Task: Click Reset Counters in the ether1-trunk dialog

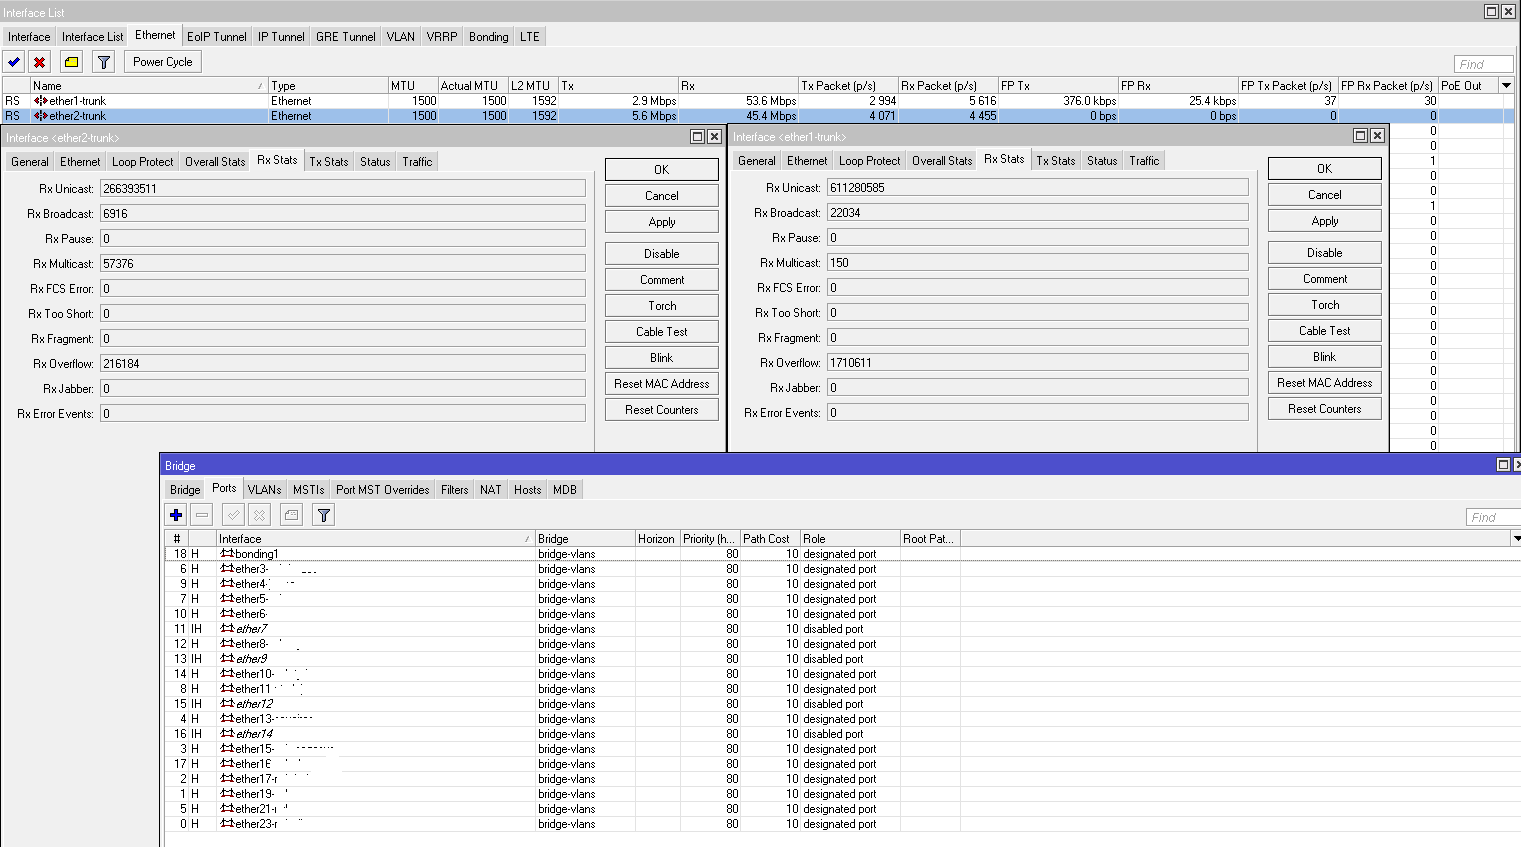Action: 1325,409
